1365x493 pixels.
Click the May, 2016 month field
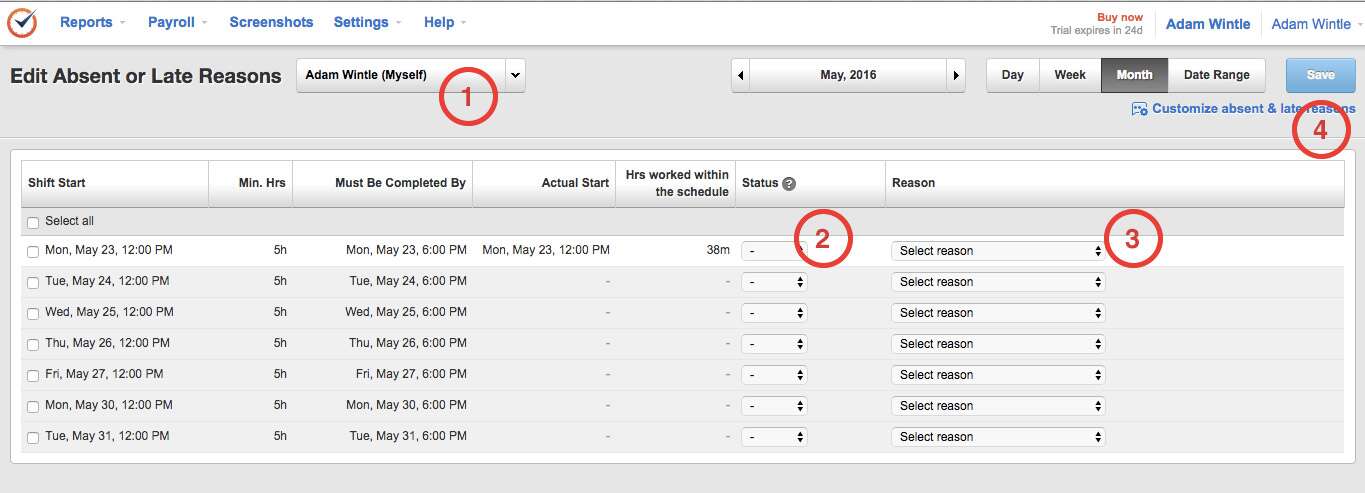coord(848,75)
